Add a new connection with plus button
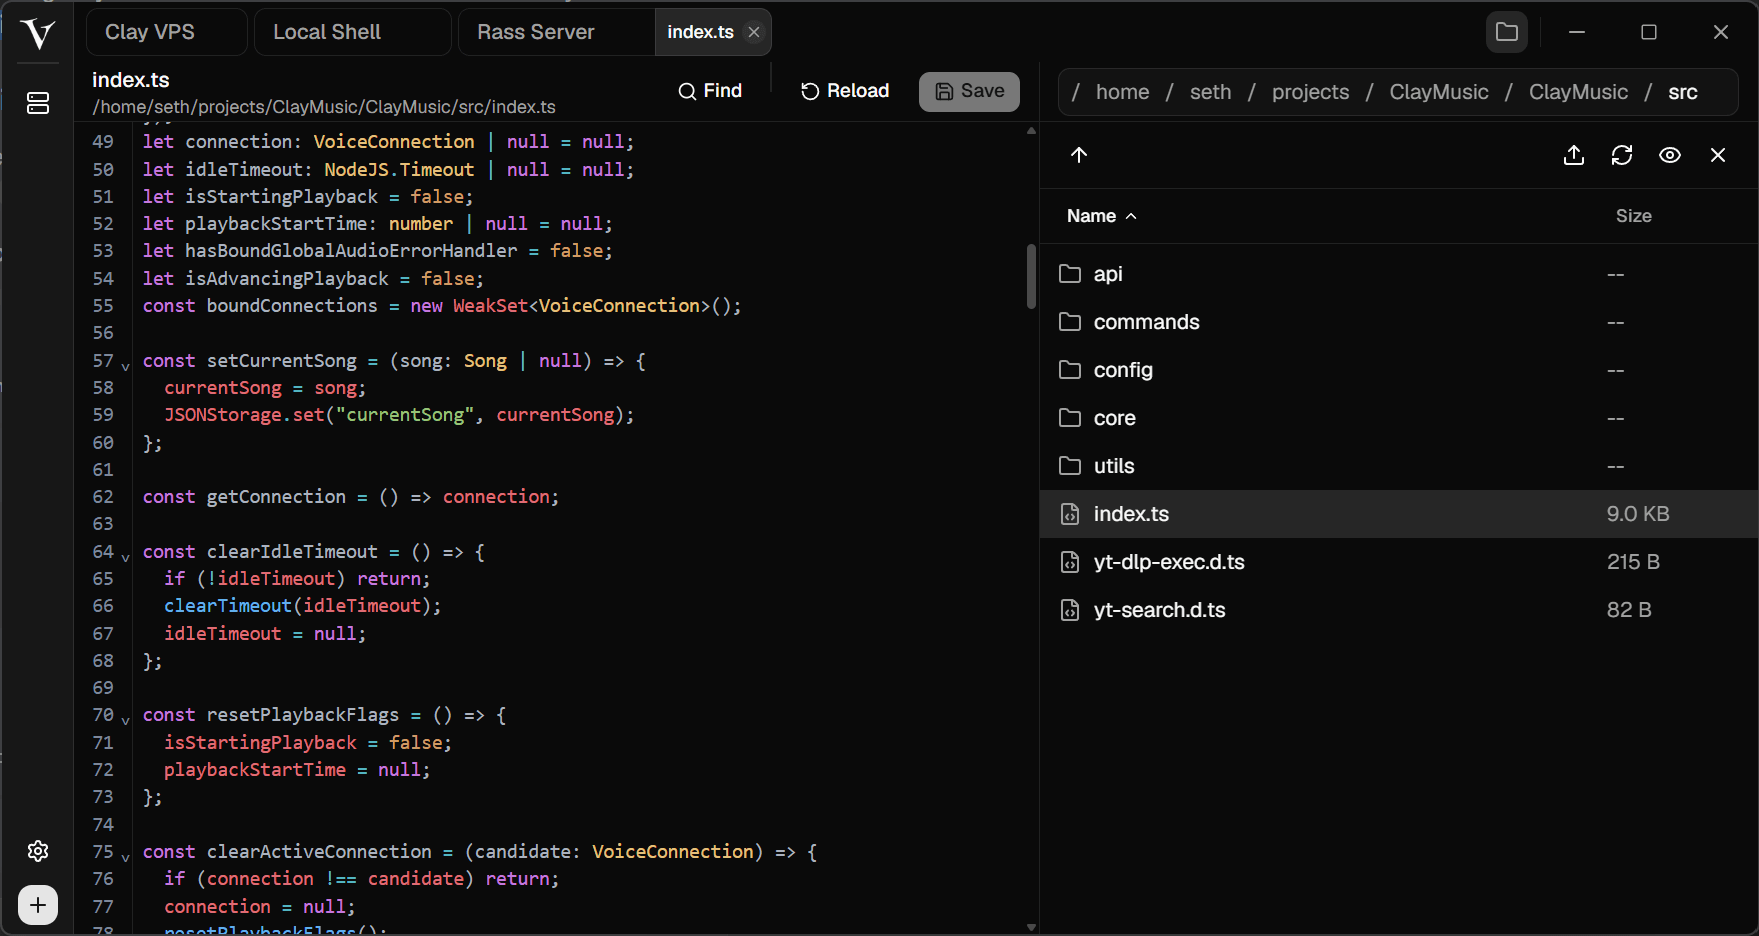The image size is (1759, 936). [x=38, y=905]
